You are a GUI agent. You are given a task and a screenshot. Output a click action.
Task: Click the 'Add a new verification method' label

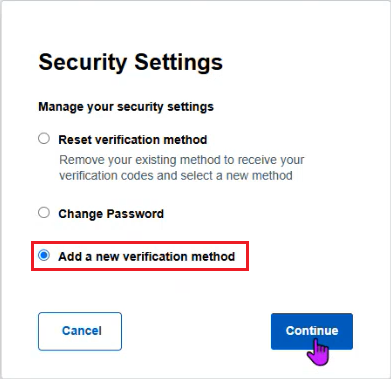pyautogui.click(x=147, y=257)
